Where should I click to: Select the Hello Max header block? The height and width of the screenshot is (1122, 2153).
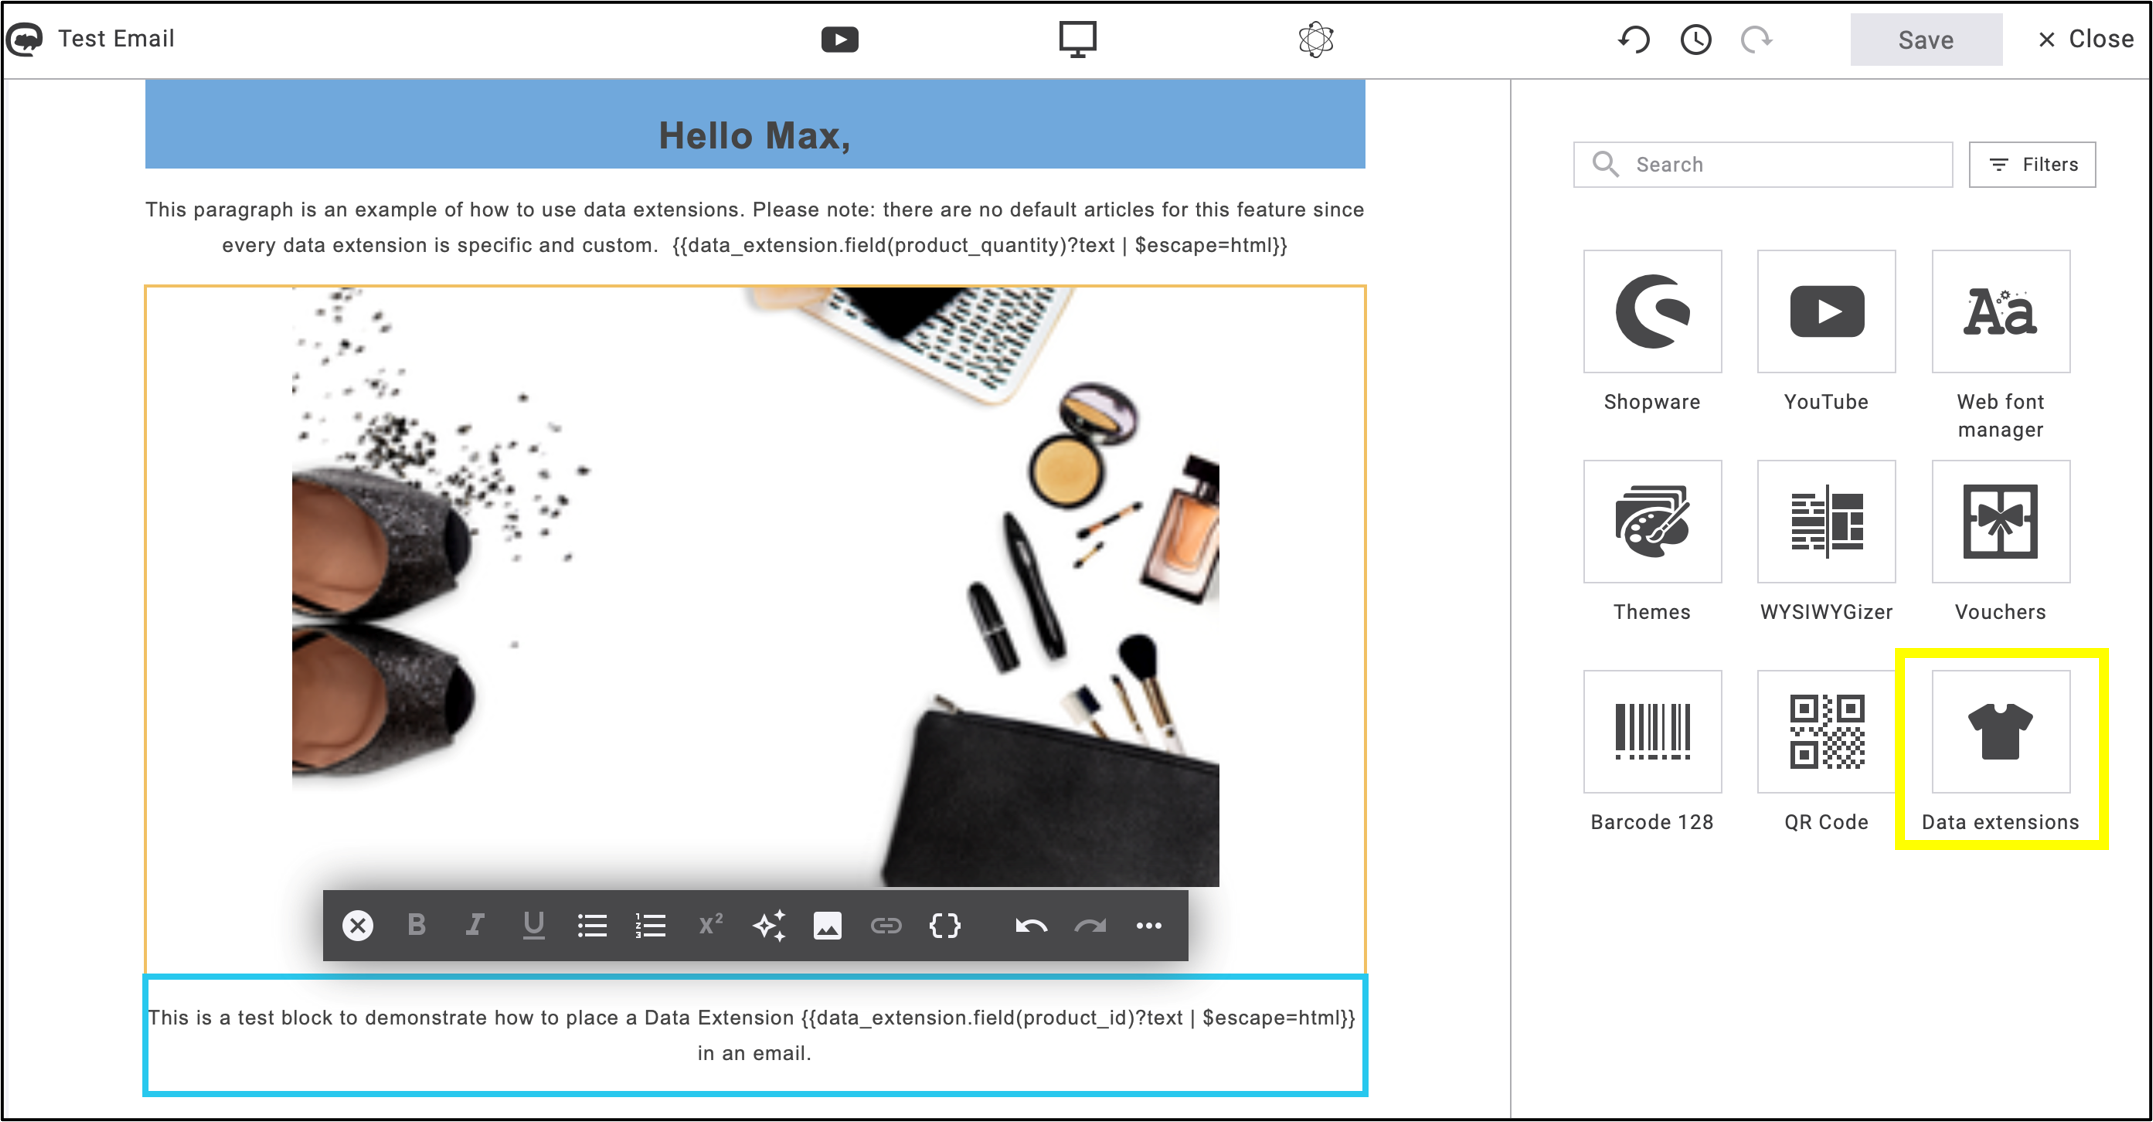pos(755,125)
